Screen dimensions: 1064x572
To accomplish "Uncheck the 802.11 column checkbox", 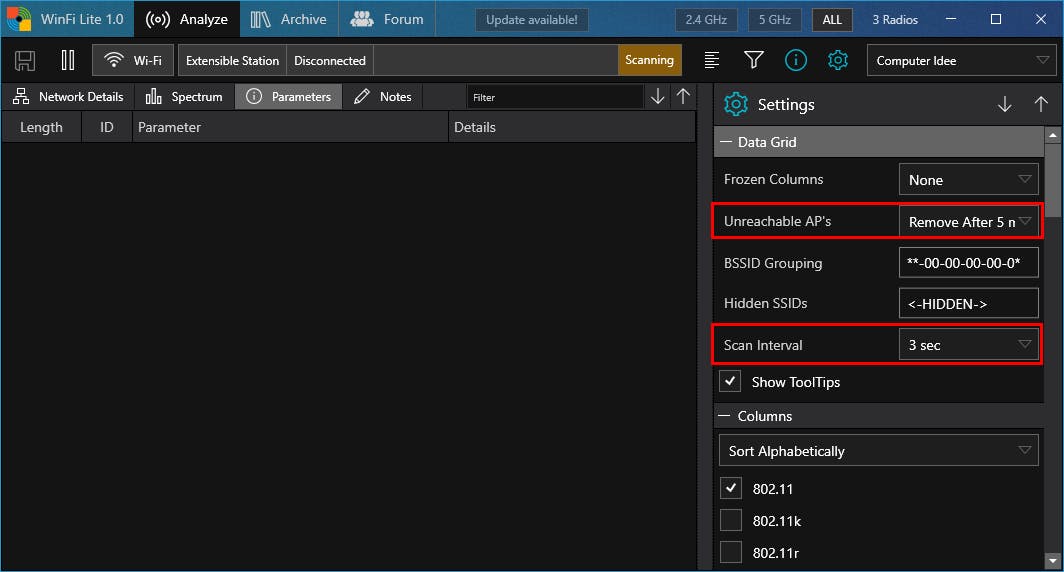I will click(x=731, y=488).
